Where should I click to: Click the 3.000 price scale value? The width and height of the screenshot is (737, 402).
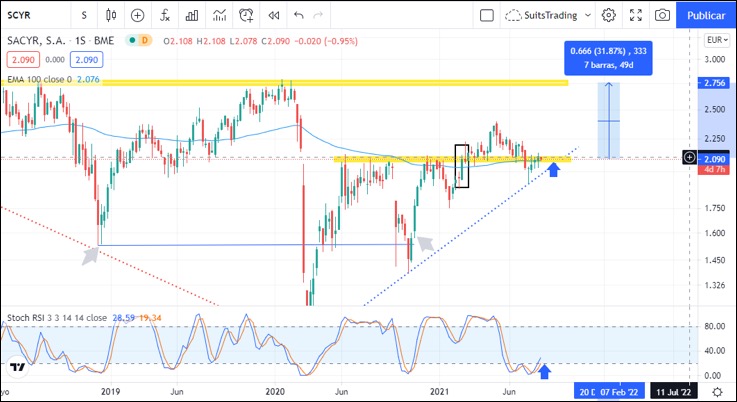715,59
